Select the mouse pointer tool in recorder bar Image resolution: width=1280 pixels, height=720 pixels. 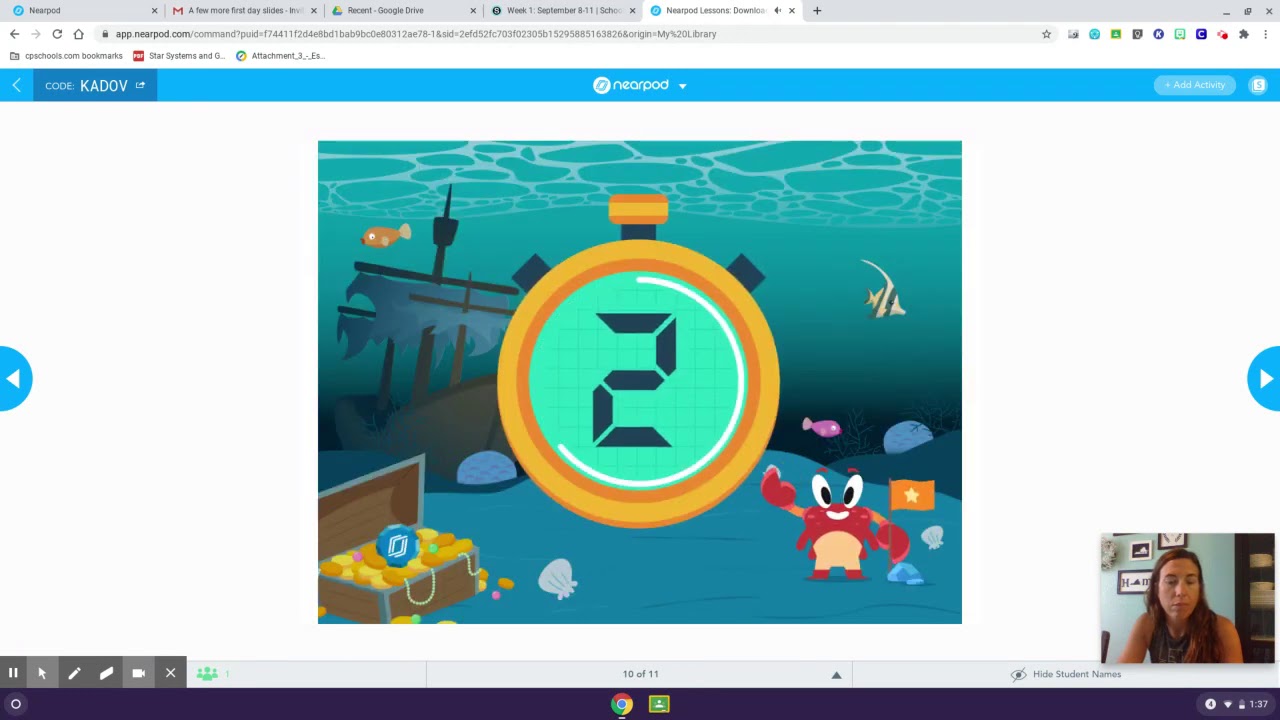point(42,673)
